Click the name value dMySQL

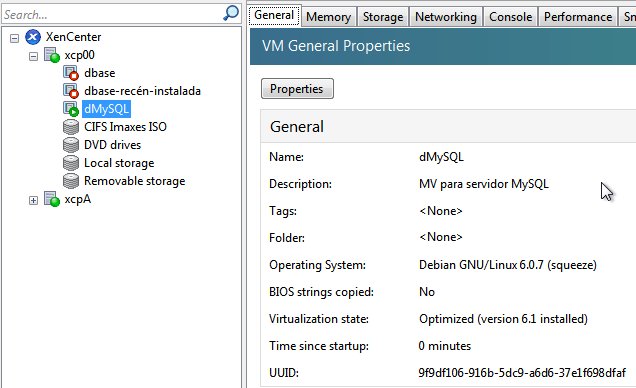[x=441, y=157]
